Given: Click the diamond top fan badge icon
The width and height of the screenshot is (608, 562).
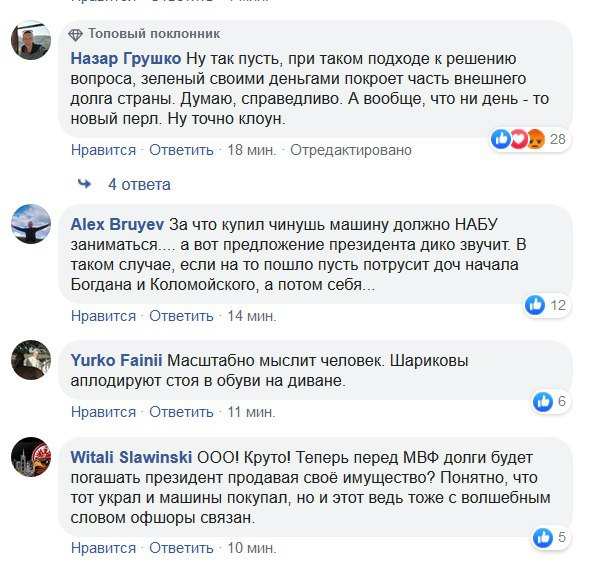Looking at the screenshot, I should [x=76, y=34].
